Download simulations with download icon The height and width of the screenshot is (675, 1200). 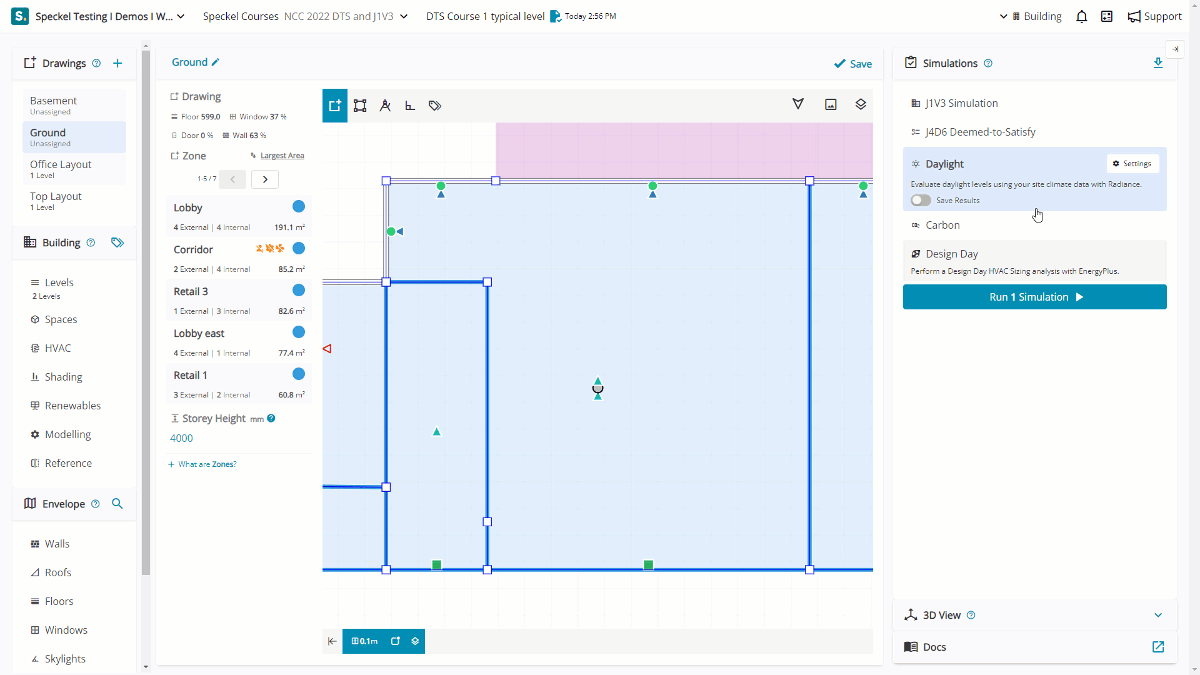pos(1158,63)
